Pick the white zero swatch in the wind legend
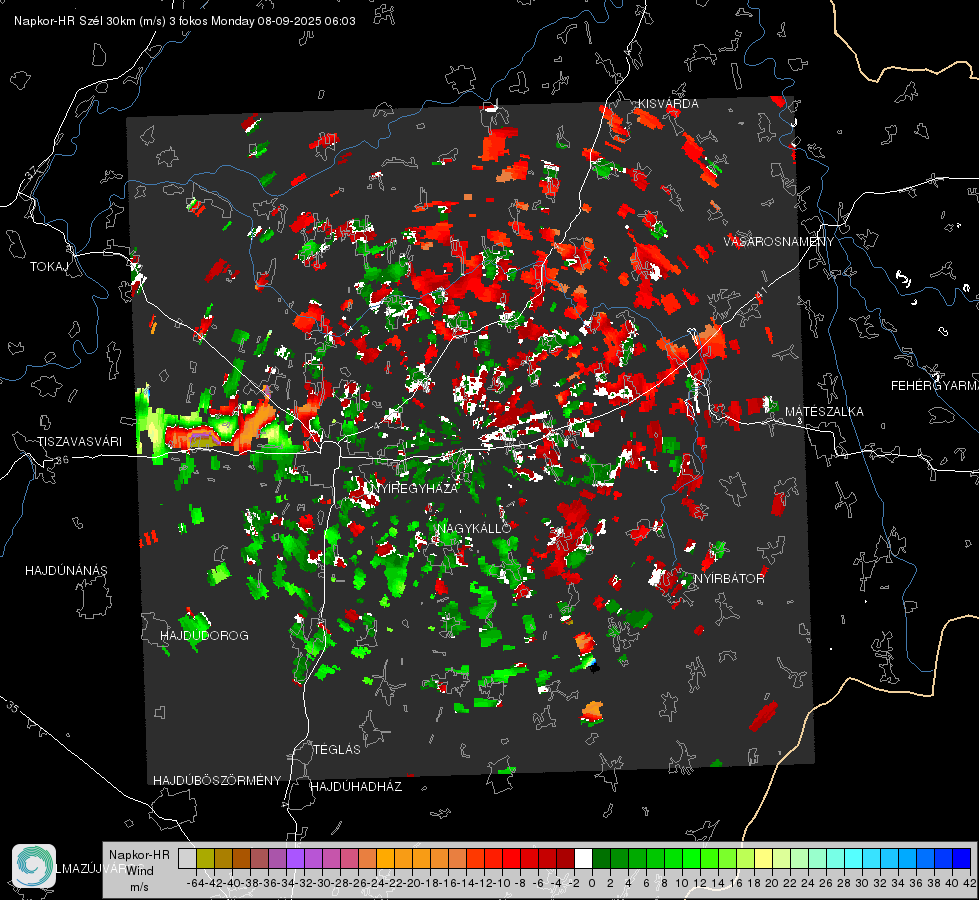 tap(583, 859)
